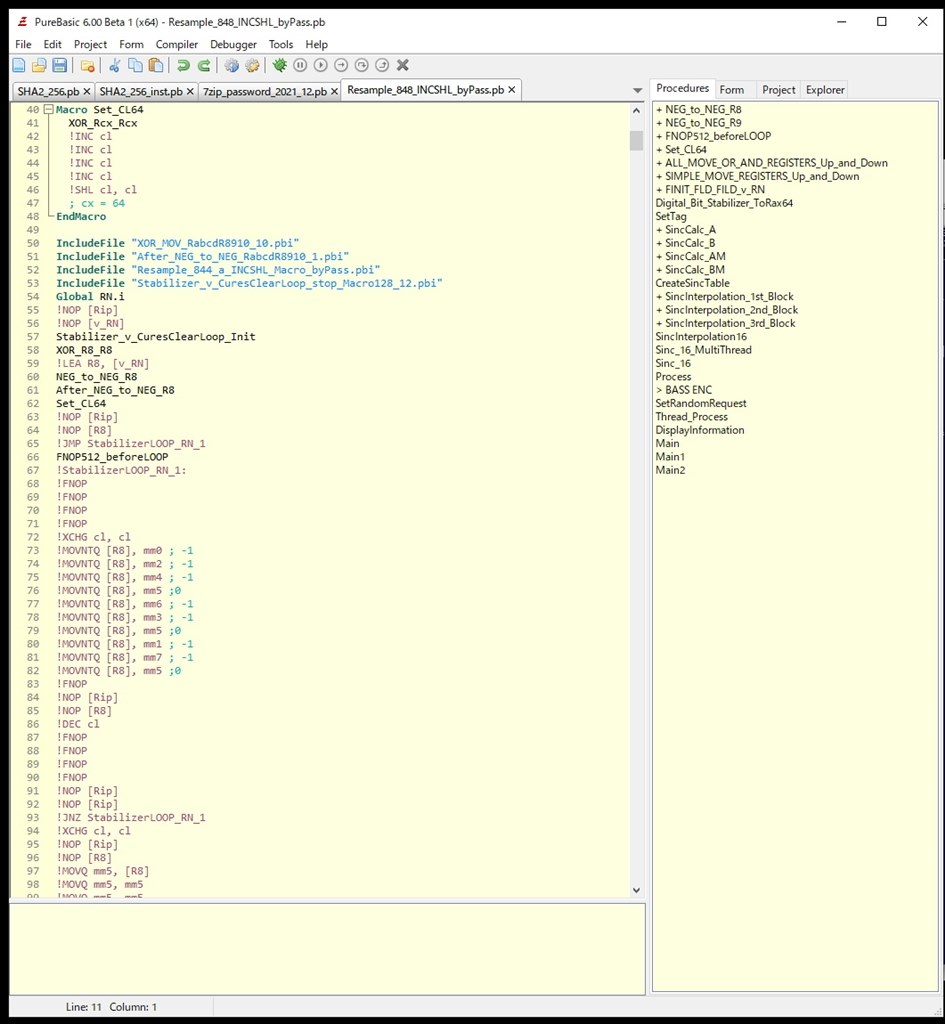This screenshot has height=1024, width=945.
Task: Select Sinc_16_MultiThread procedure
Action: coord(703,350)
